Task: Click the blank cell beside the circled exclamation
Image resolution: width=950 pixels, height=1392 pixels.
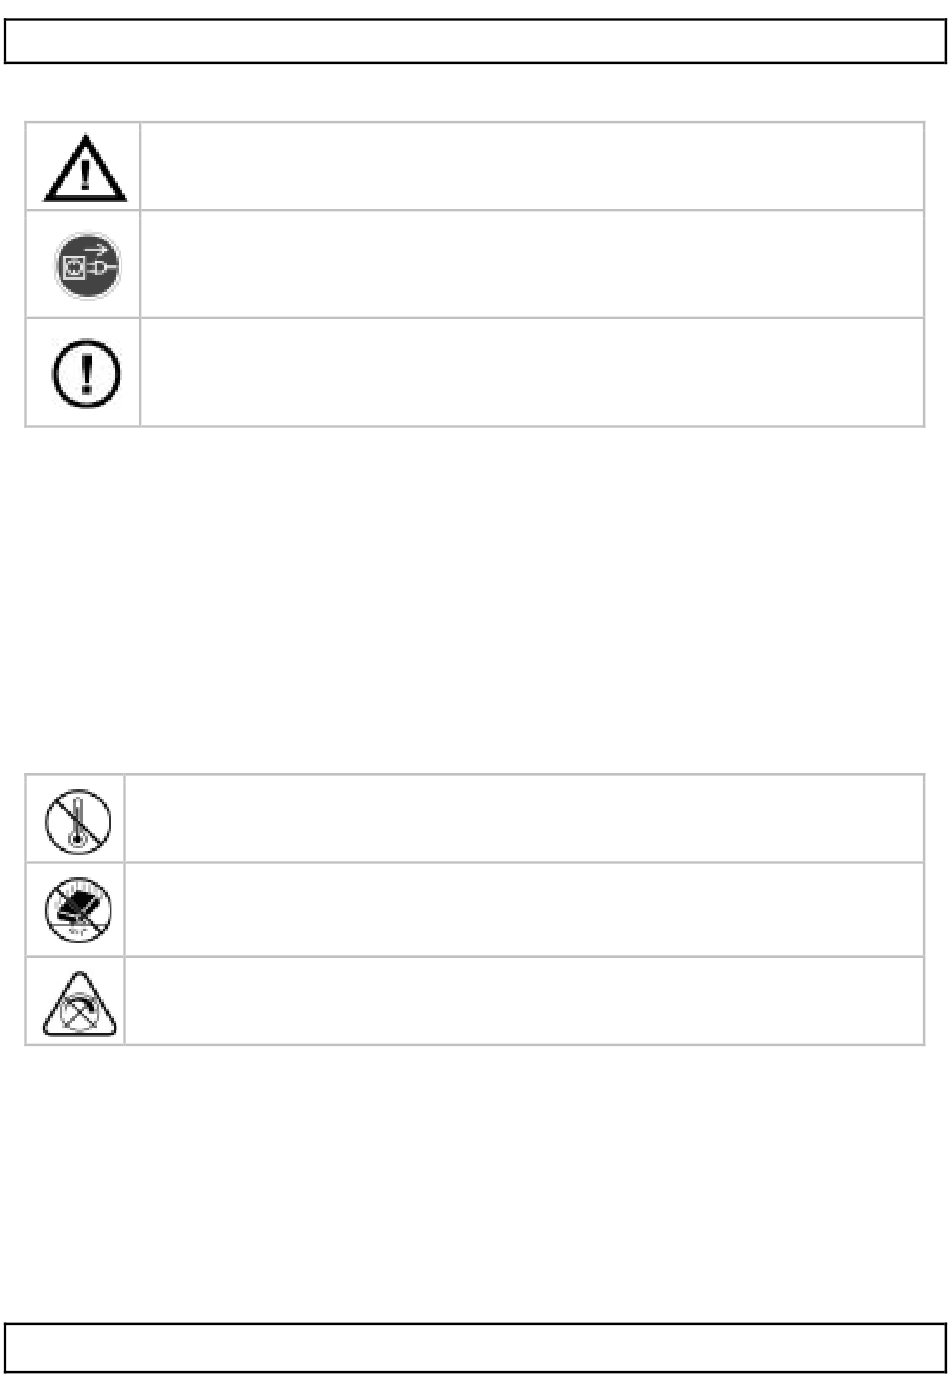Action: click(x=531, y=372)
